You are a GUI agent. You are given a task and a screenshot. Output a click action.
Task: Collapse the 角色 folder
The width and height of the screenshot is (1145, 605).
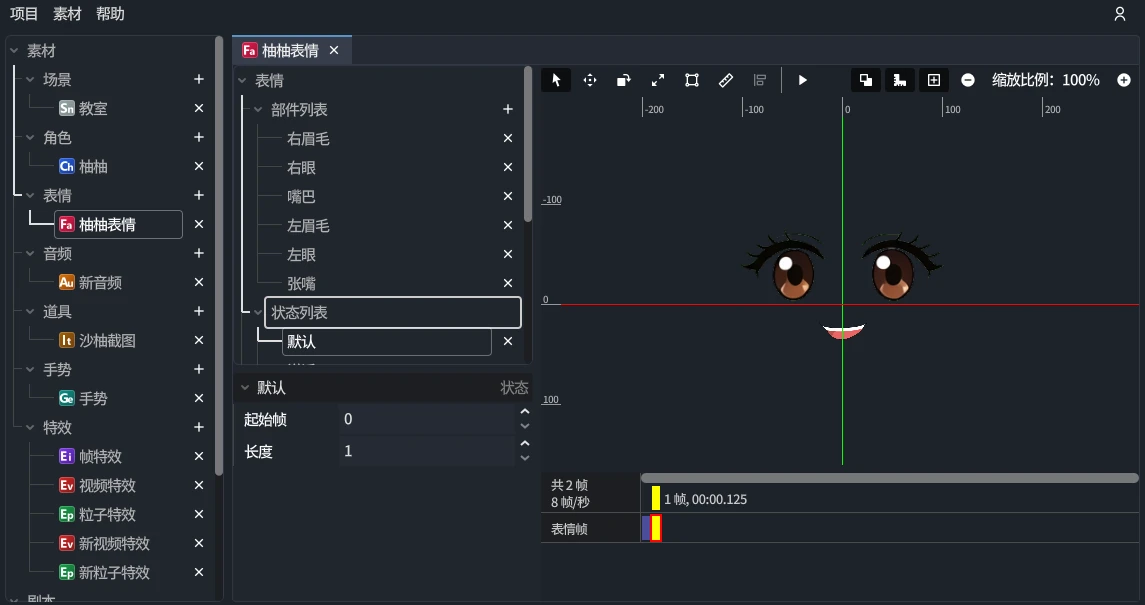(x=30, y=137)
